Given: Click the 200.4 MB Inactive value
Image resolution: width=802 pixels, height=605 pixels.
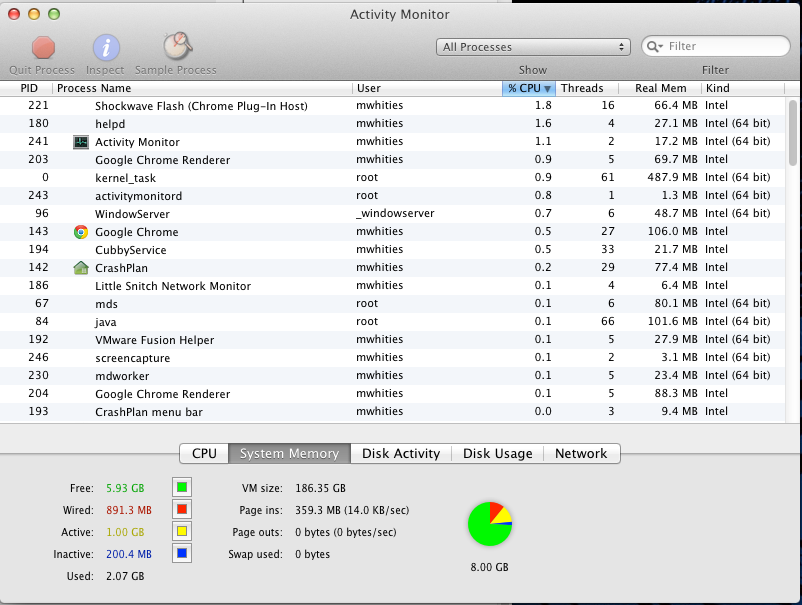Looking at the screenshot, I should (x=129, y=554).
